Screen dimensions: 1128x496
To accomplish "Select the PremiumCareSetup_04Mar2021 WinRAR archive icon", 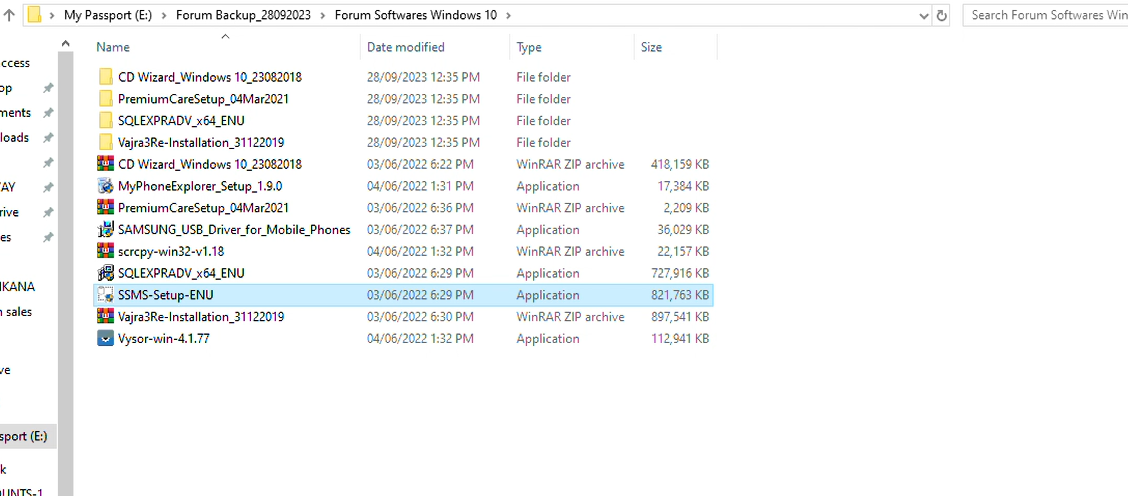I will pos(106,207).
